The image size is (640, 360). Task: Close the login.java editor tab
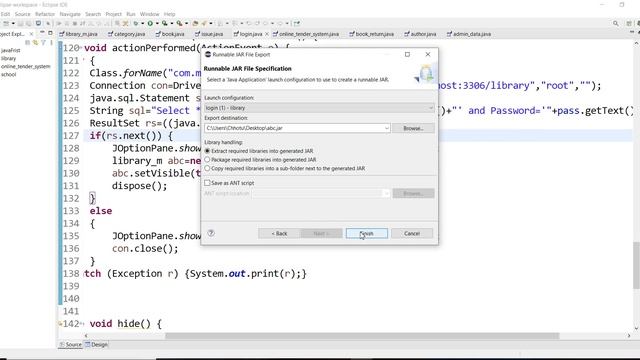pos(267,34)
